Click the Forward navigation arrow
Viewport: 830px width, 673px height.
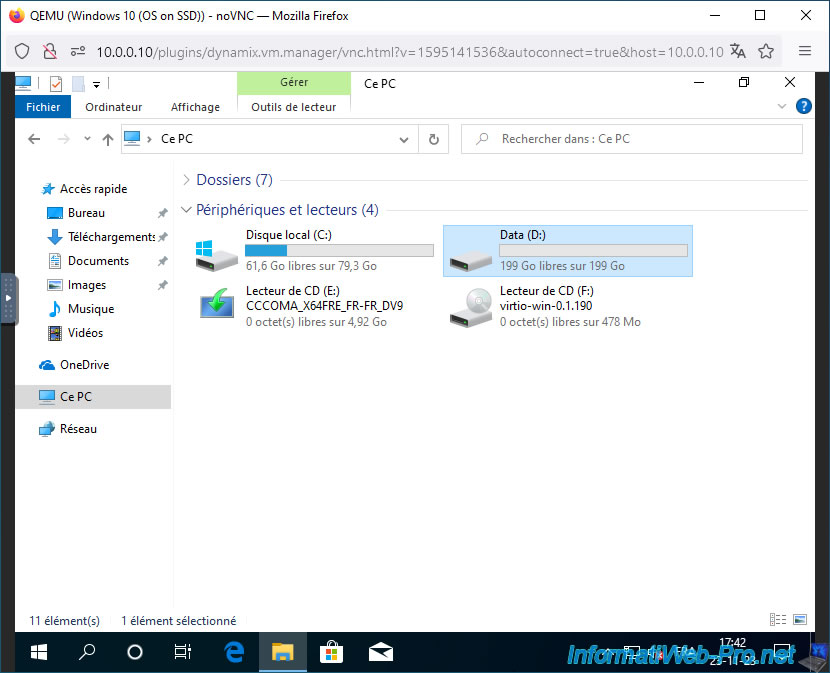[x=64, y=139]
